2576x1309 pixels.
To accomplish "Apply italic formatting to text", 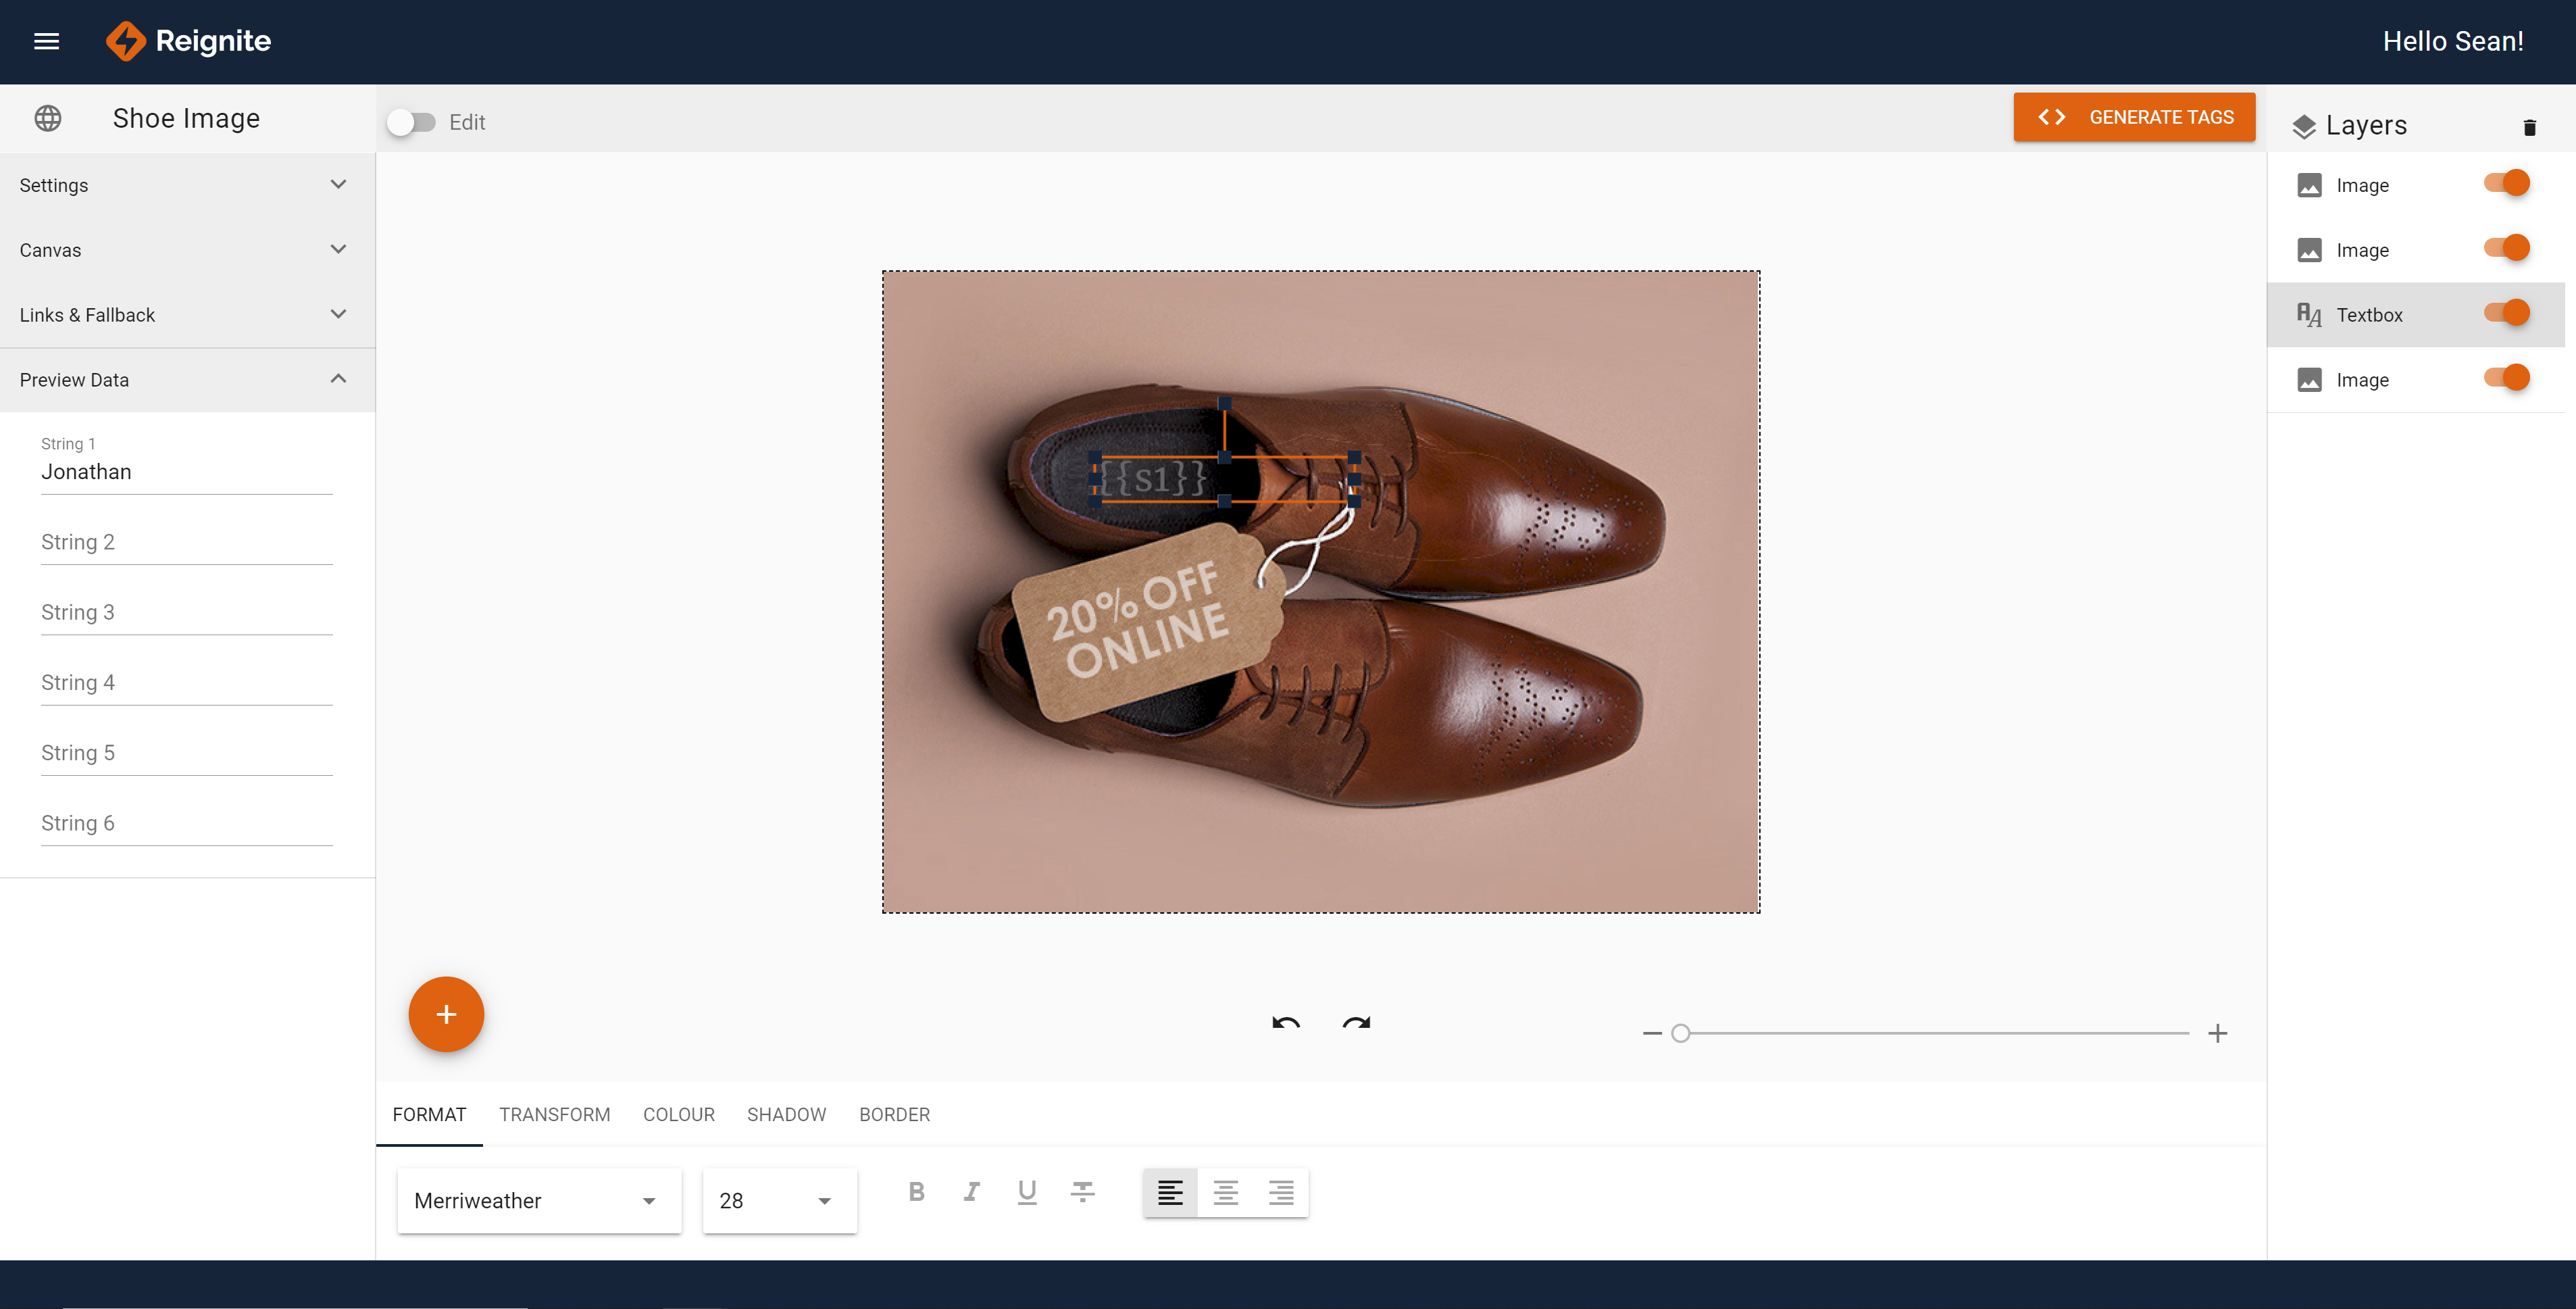I will pyautogui.click(x=971, y=1191).
